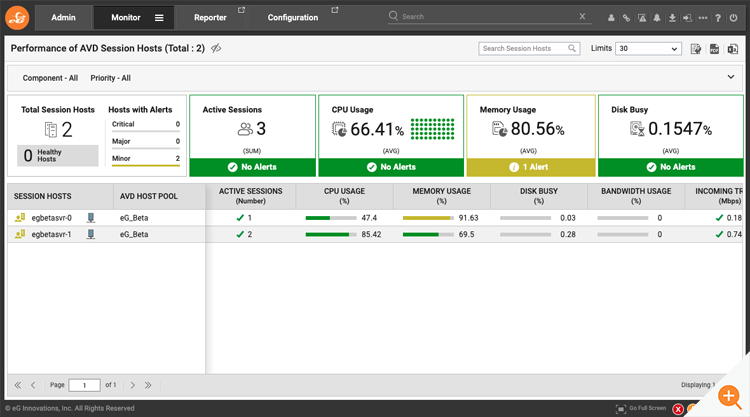Screen dimensions: 750x417
Task: Click the server tower icon for egbetasvr-1
Action: 90,234
